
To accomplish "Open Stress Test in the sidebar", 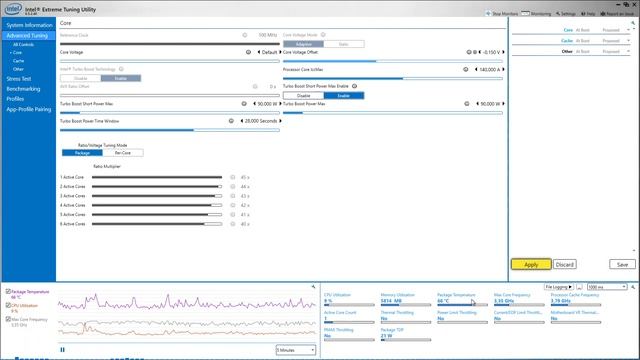I will 19,79.
